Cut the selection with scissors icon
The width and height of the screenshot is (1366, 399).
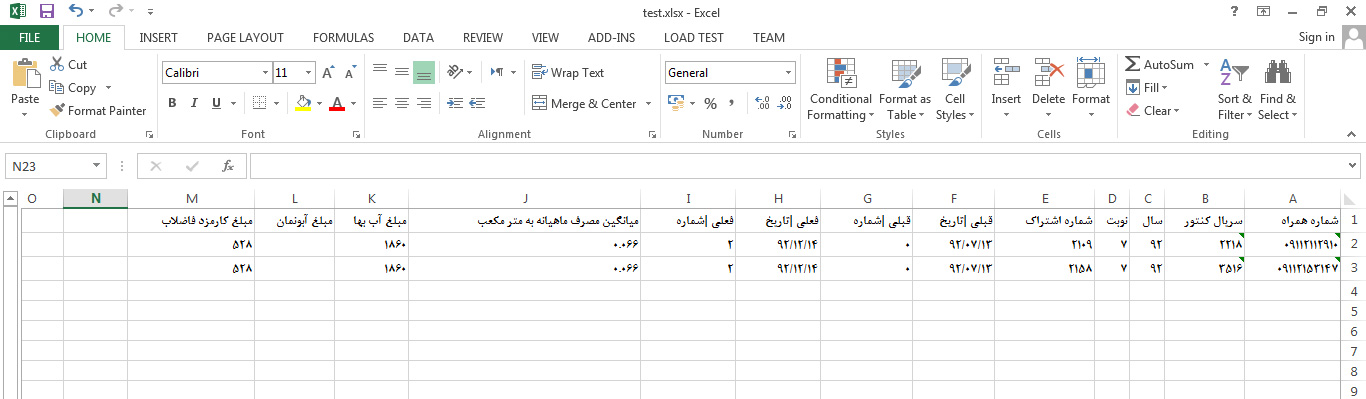[x=68, y=64]
